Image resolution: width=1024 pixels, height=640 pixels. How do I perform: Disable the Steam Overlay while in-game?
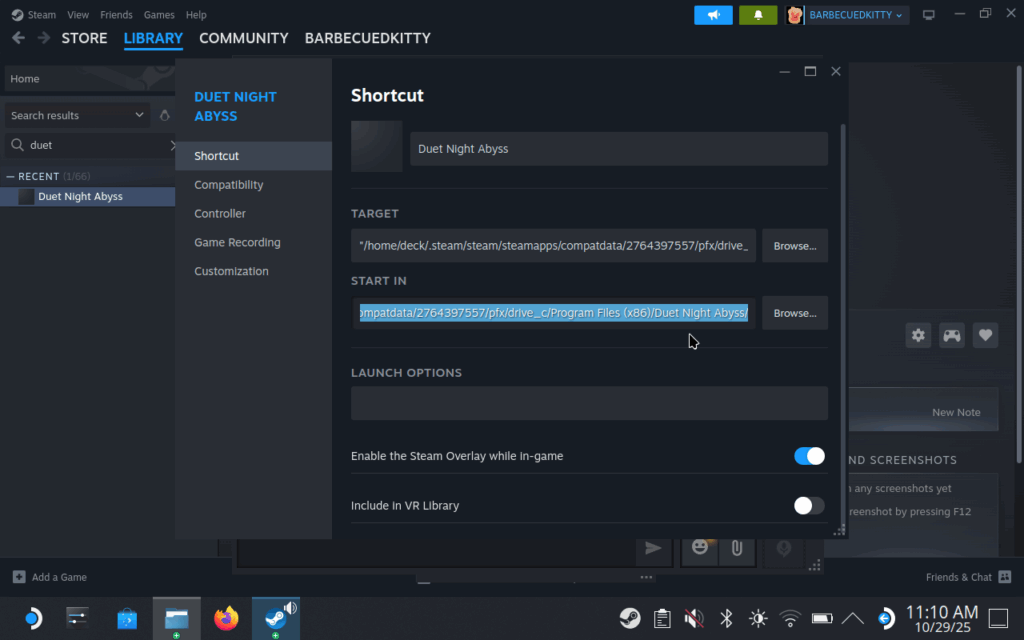808,456
